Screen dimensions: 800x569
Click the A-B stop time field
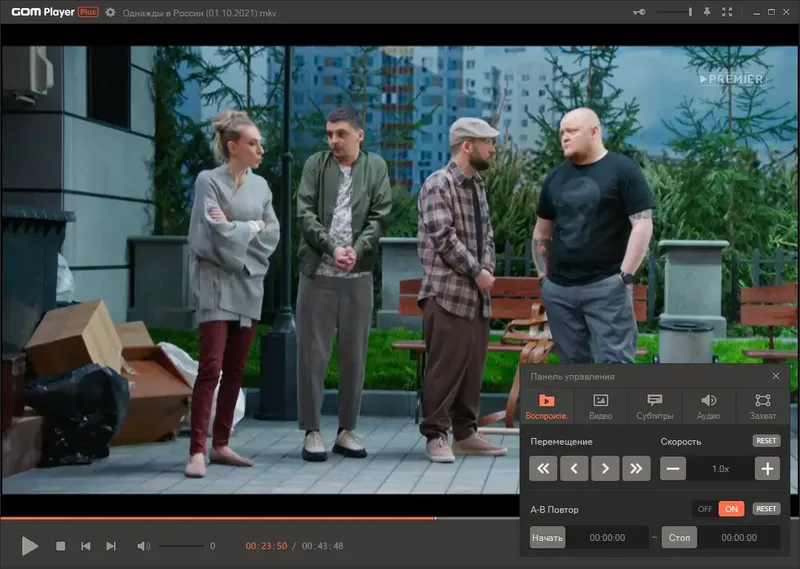tap(739, 537)
